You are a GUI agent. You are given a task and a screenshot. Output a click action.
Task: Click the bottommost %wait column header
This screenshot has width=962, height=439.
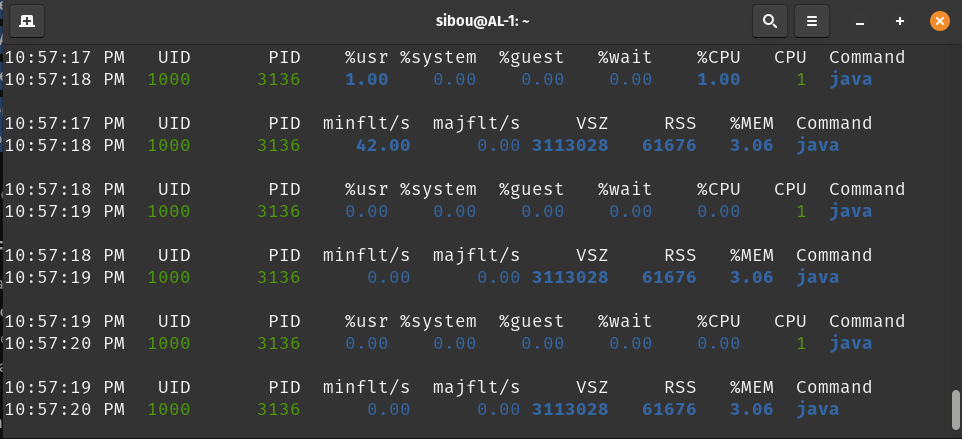point(625,321)
